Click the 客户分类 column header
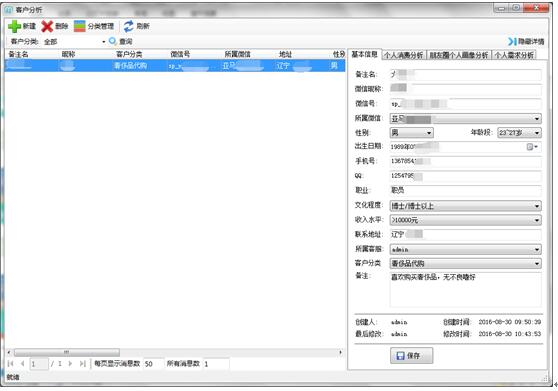 click(129, 54)
